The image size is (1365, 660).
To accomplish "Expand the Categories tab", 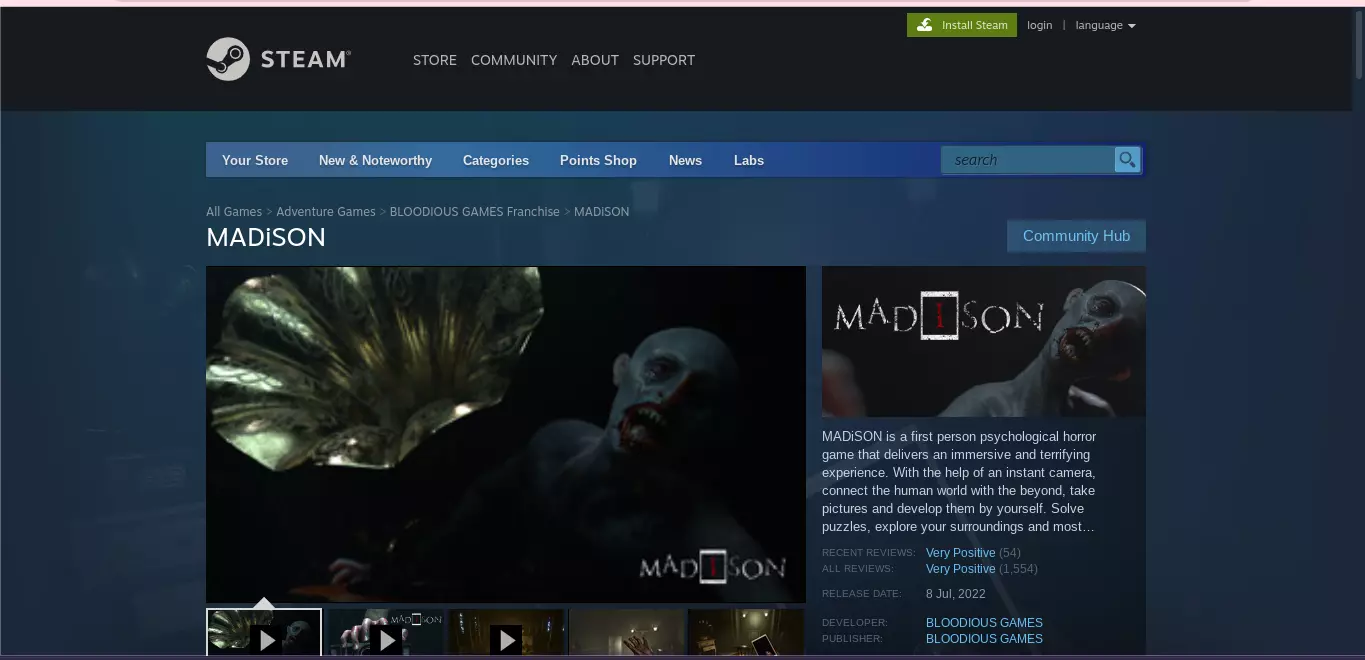I will click(x=496, y=160).
